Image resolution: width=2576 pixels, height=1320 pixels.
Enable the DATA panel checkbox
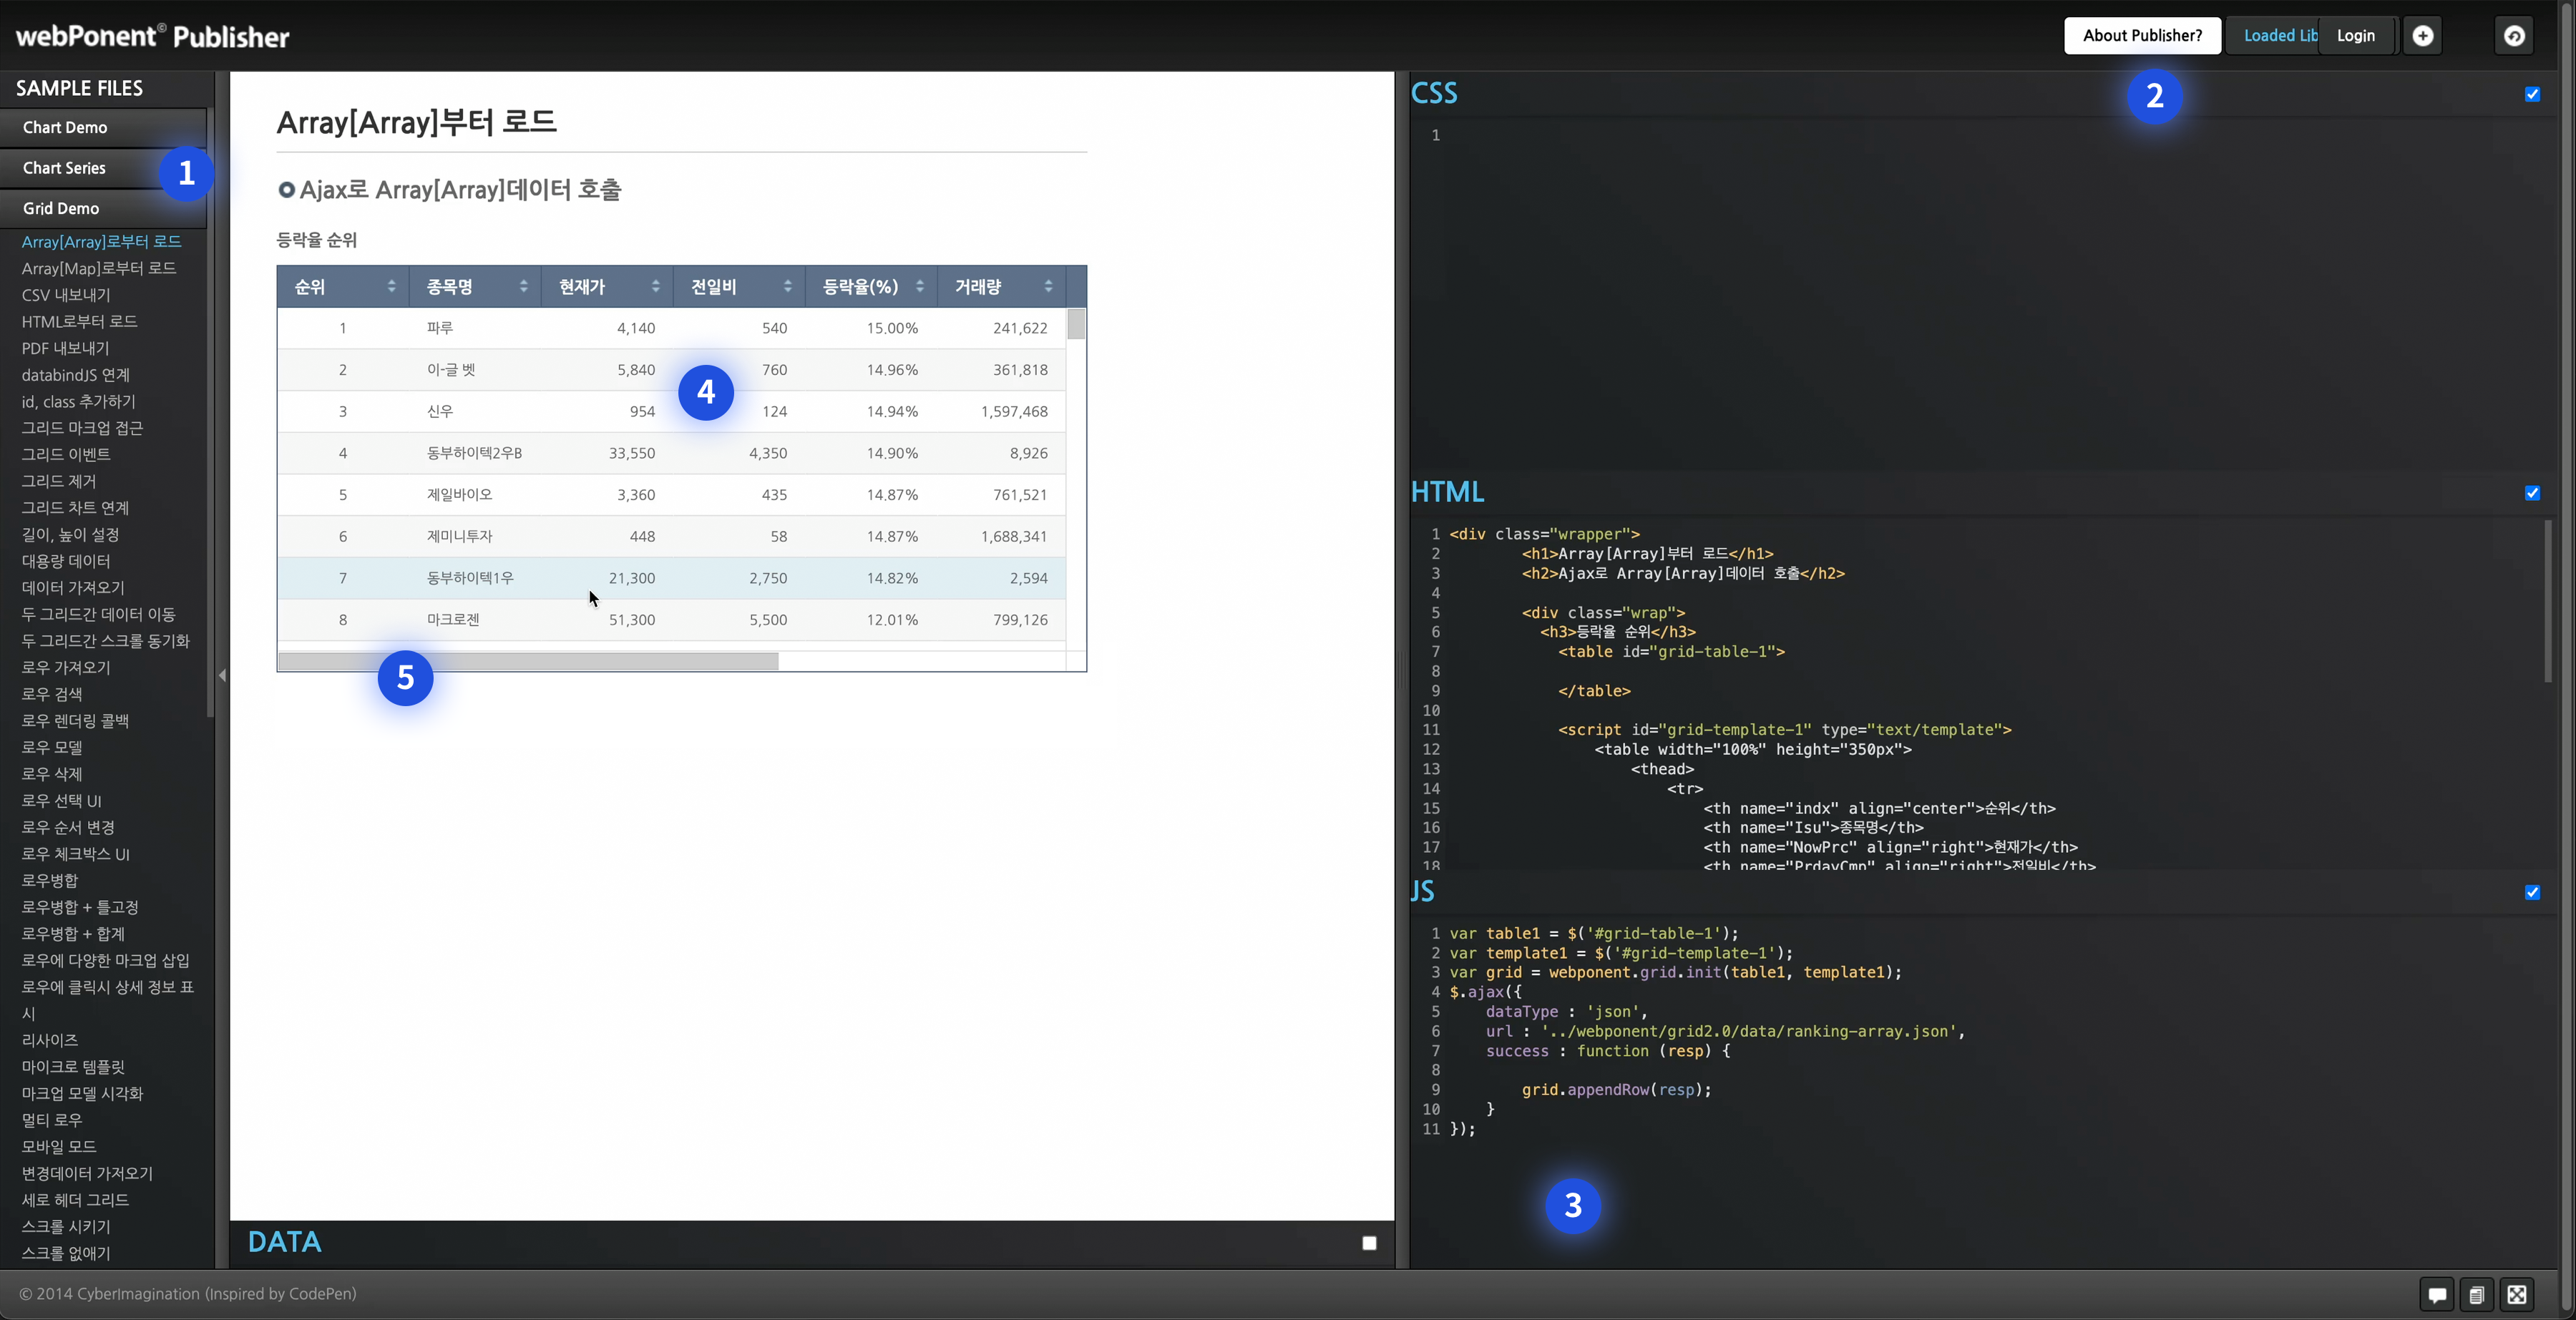[x=1369, y=1243]
